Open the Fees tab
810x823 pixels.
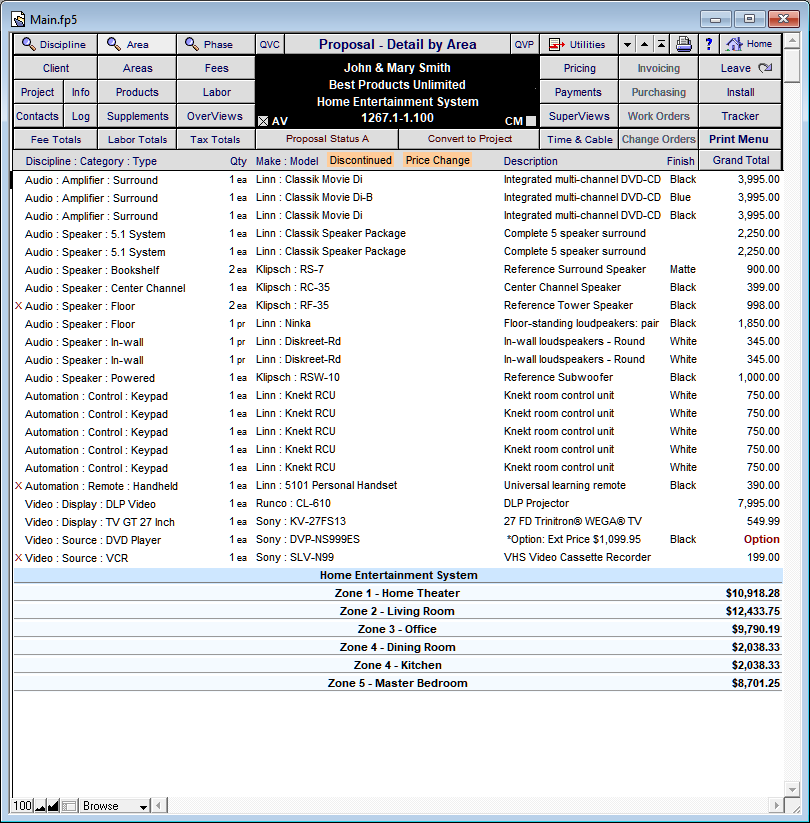[216, 68]
